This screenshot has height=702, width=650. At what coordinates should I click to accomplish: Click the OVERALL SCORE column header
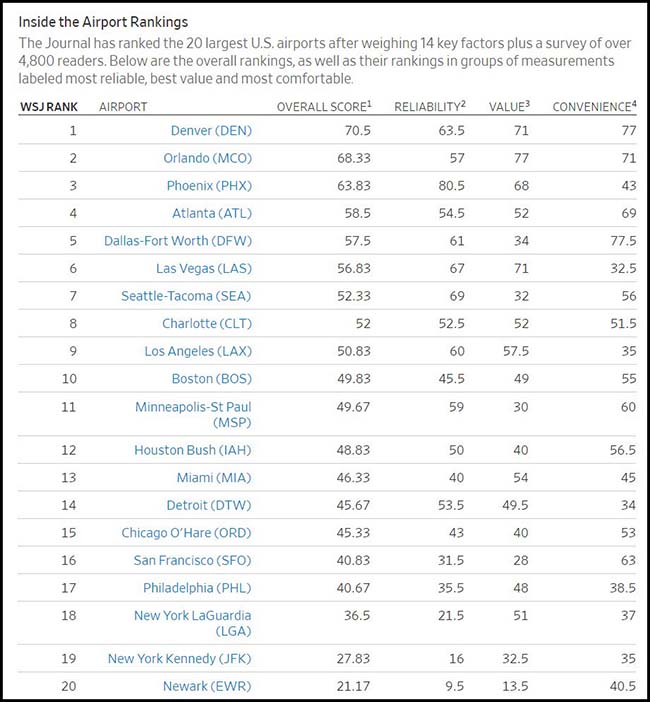click(322, 107)
